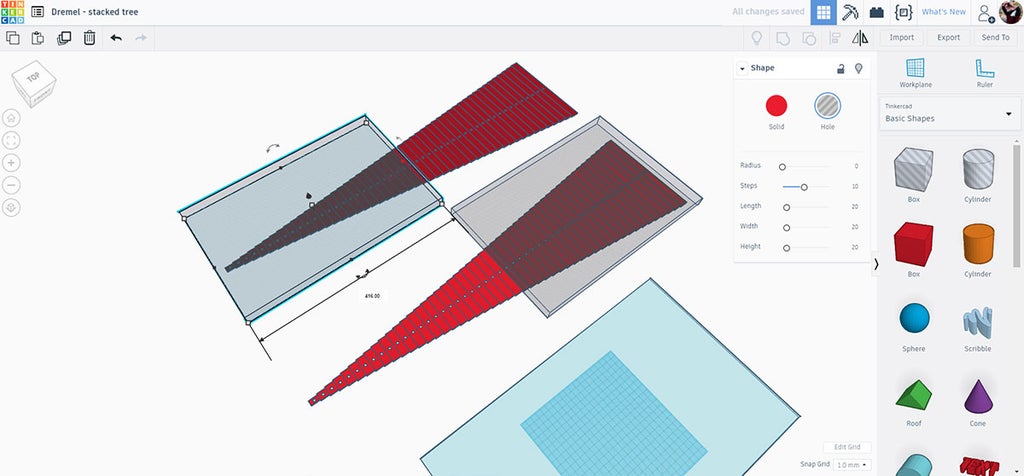Select the Ruler tool

(985, 73)
